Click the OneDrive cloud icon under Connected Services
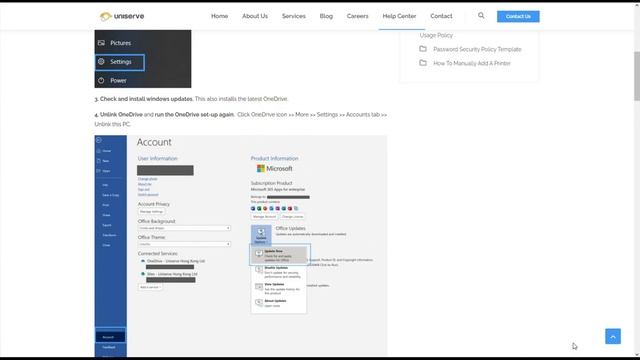Image resolution: width=640 pixels, height=360 pixels. (x=143, y=261)
